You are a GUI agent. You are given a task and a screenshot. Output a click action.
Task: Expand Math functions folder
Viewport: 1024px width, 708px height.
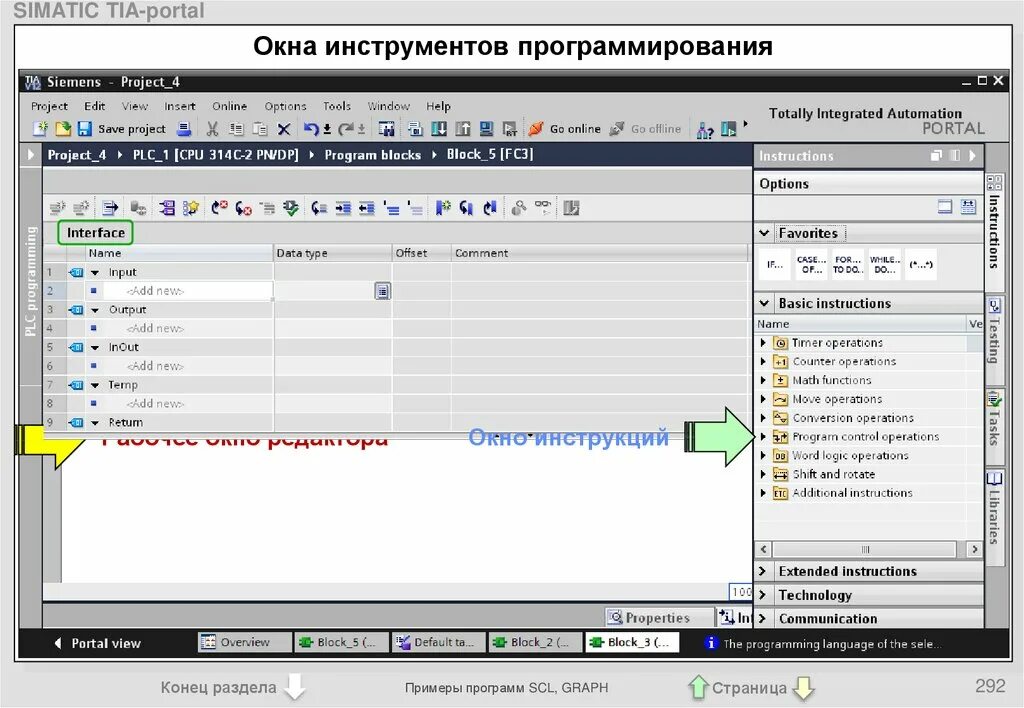pyautogui.click(x=763, y=380)
